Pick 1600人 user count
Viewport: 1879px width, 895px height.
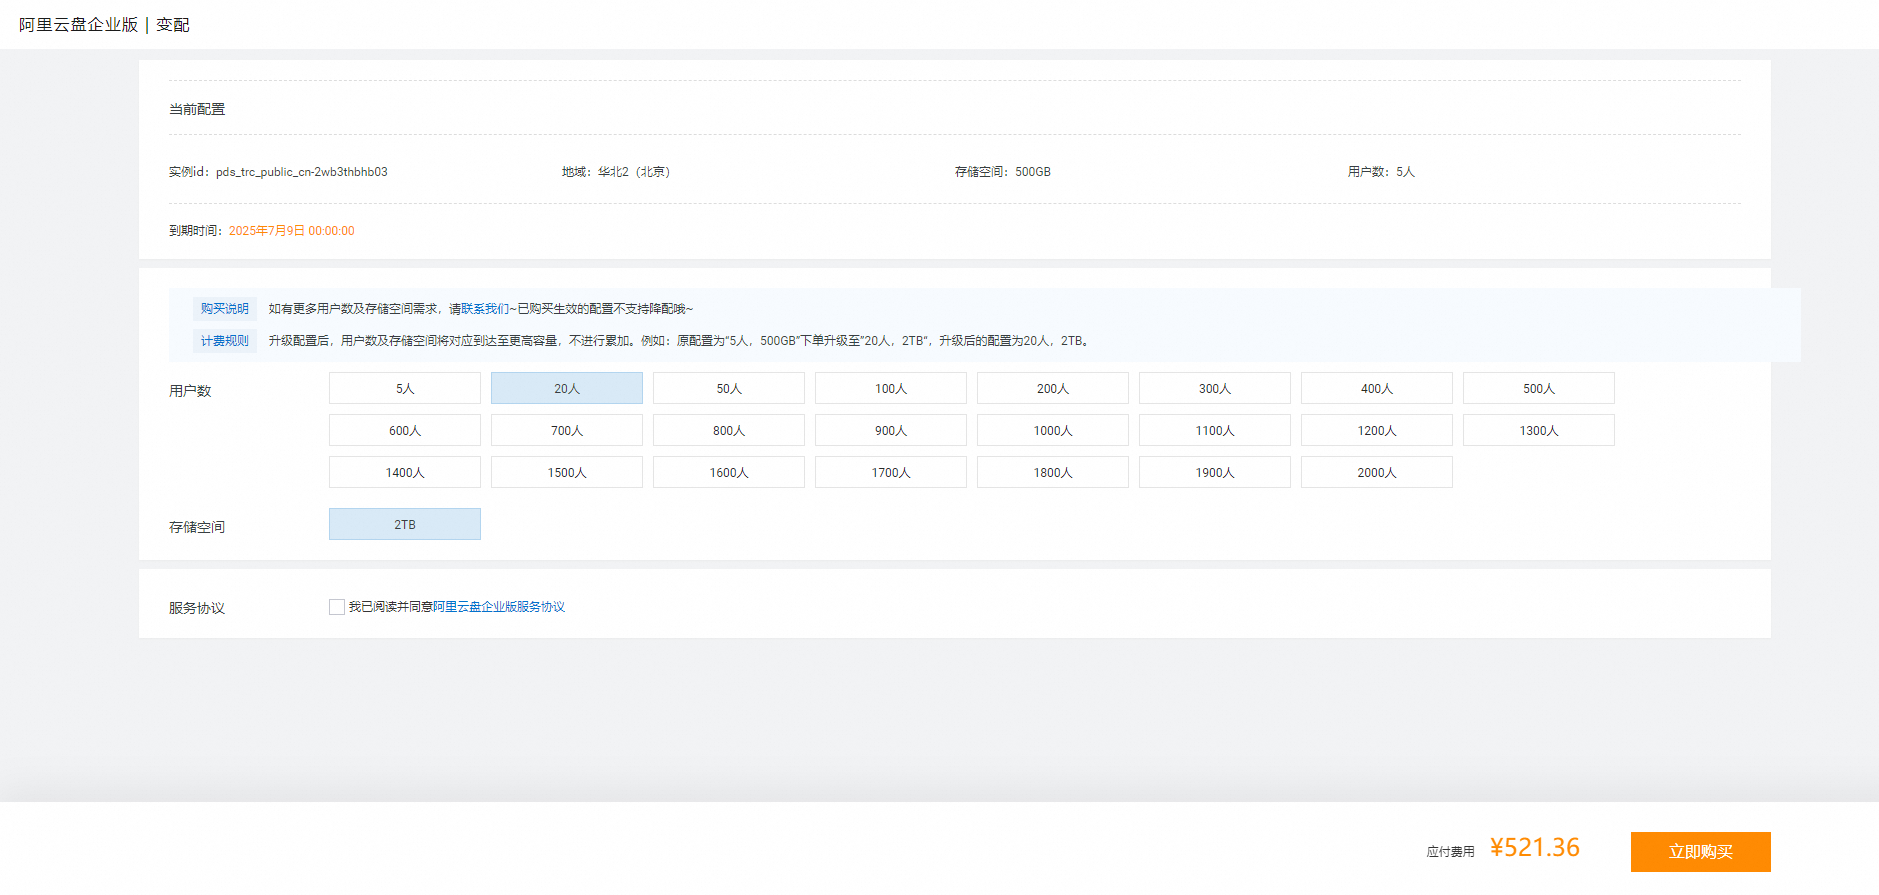pyautogui.click(x=729, y=472)
